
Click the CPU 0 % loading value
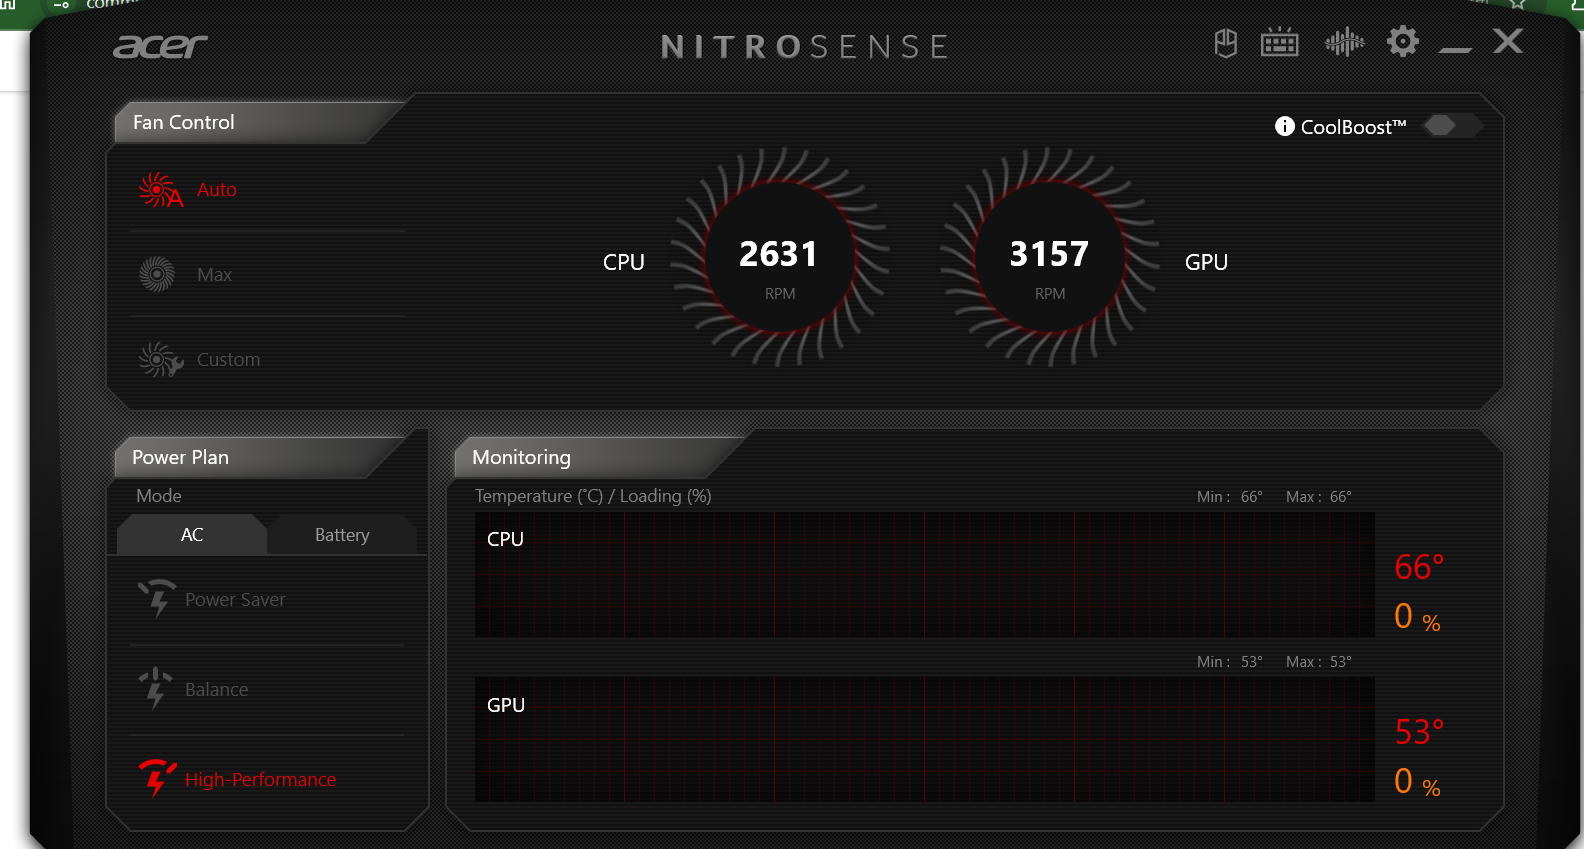[x=1417, y=617]
